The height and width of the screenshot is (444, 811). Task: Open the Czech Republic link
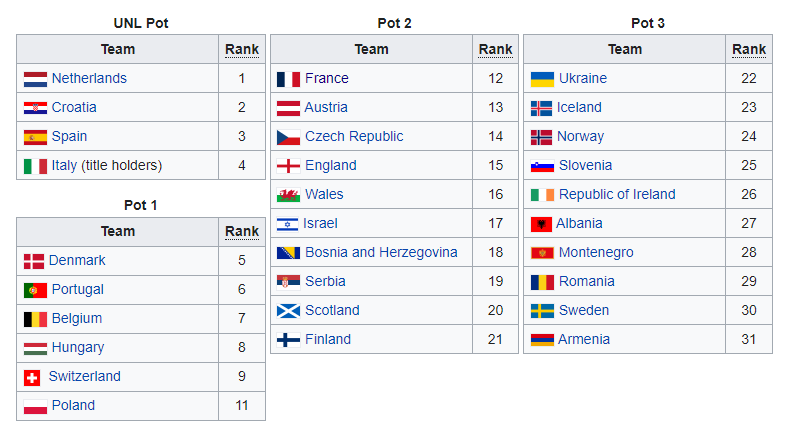click(x=354, y=136)
